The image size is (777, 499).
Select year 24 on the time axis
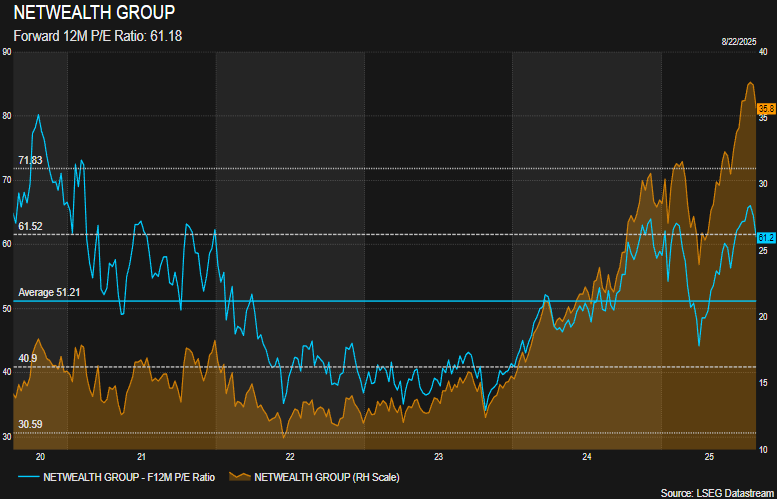[587, 456]
